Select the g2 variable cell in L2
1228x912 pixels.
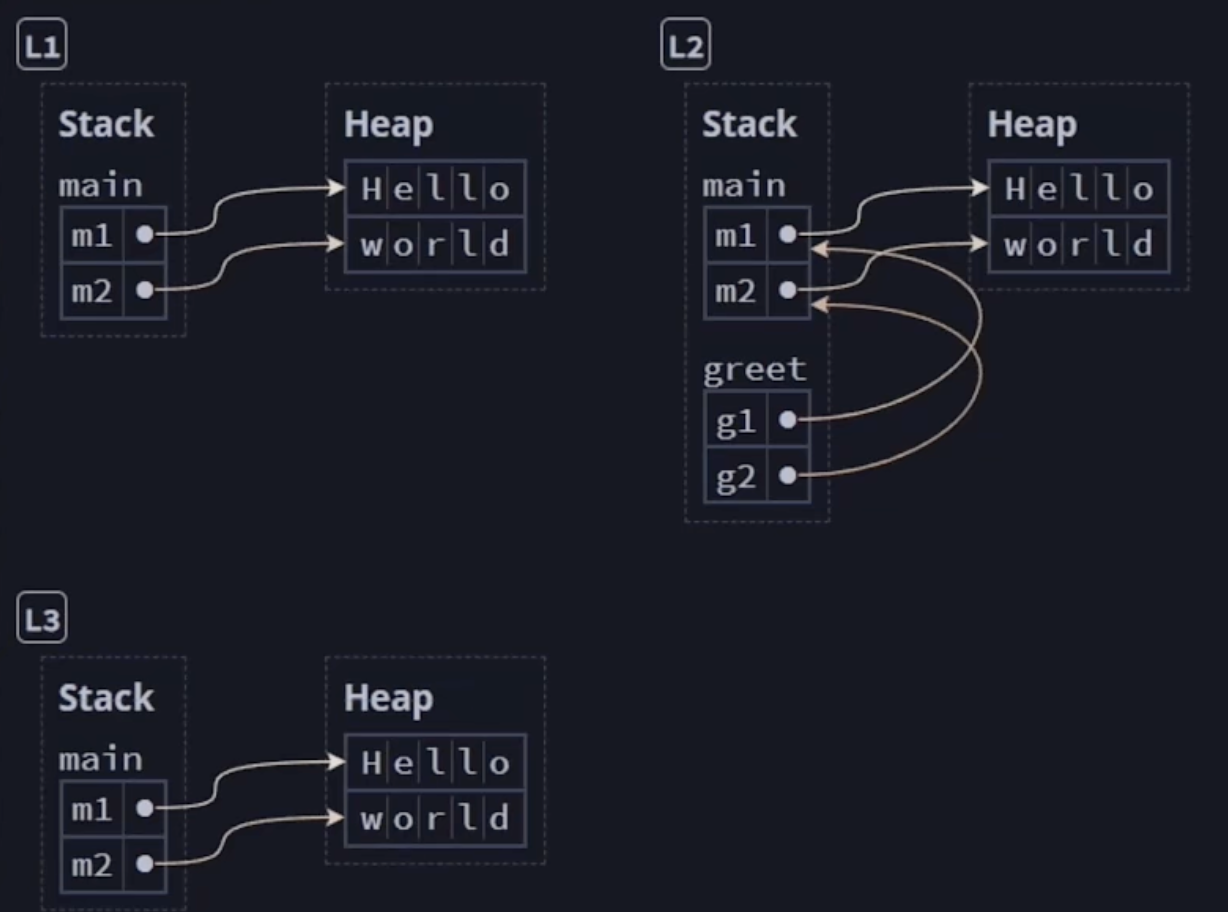736,477
